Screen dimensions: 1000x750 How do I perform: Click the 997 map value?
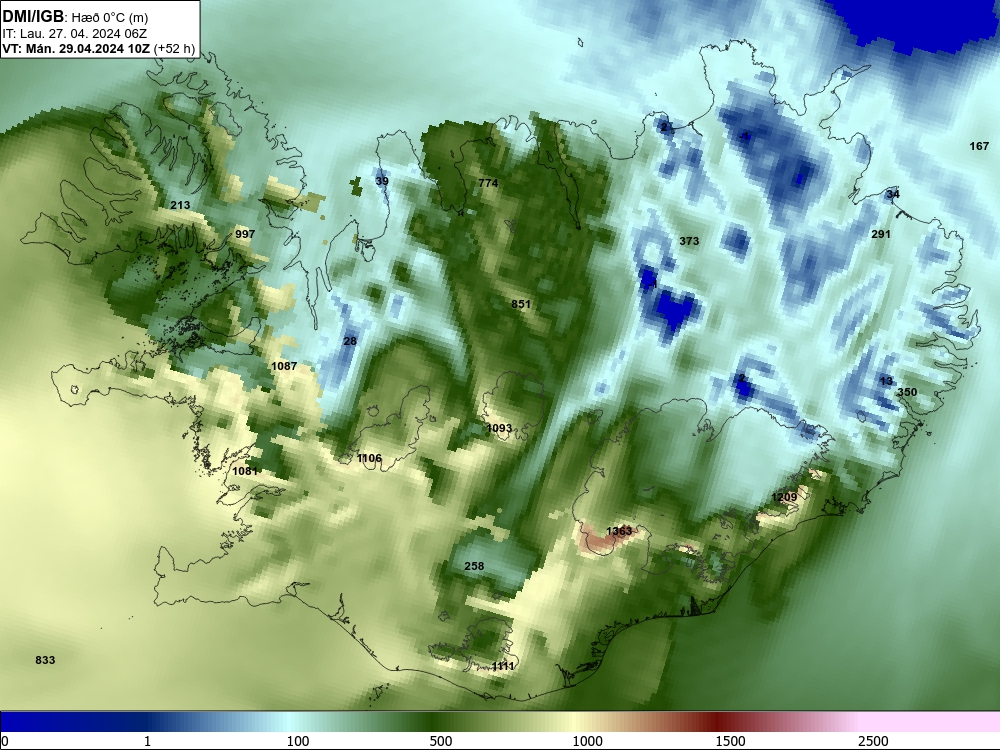pos(245,234)
